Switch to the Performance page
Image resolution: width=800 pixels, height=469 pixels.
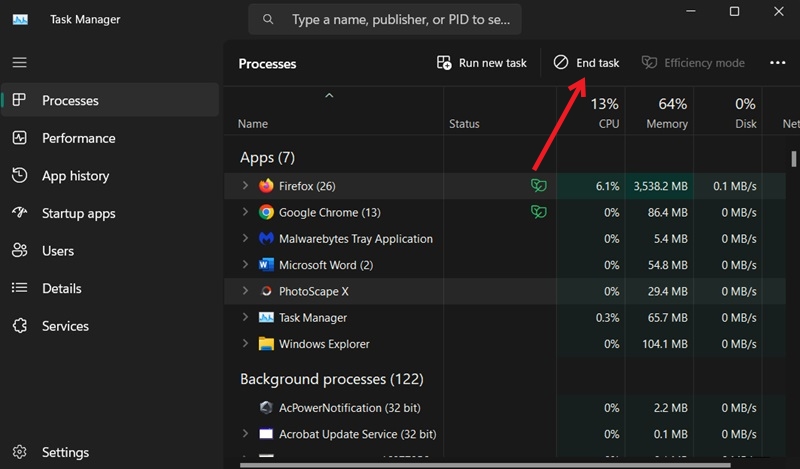click(x=110, y=138)
